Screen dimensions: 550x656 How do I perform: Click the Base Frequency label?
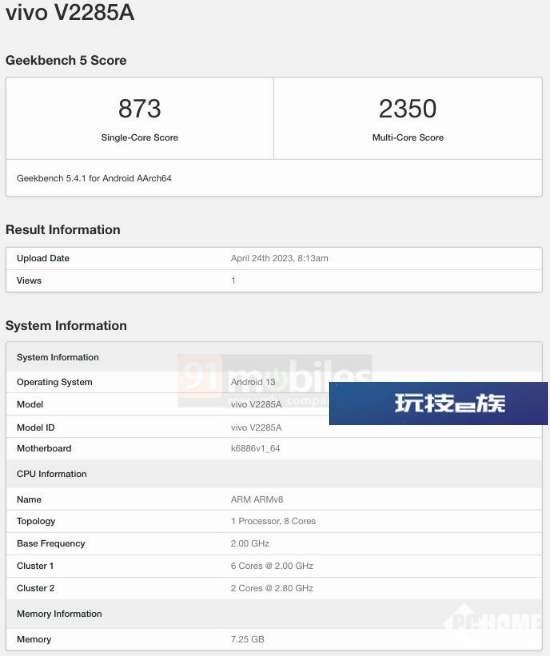coord(51,543)
